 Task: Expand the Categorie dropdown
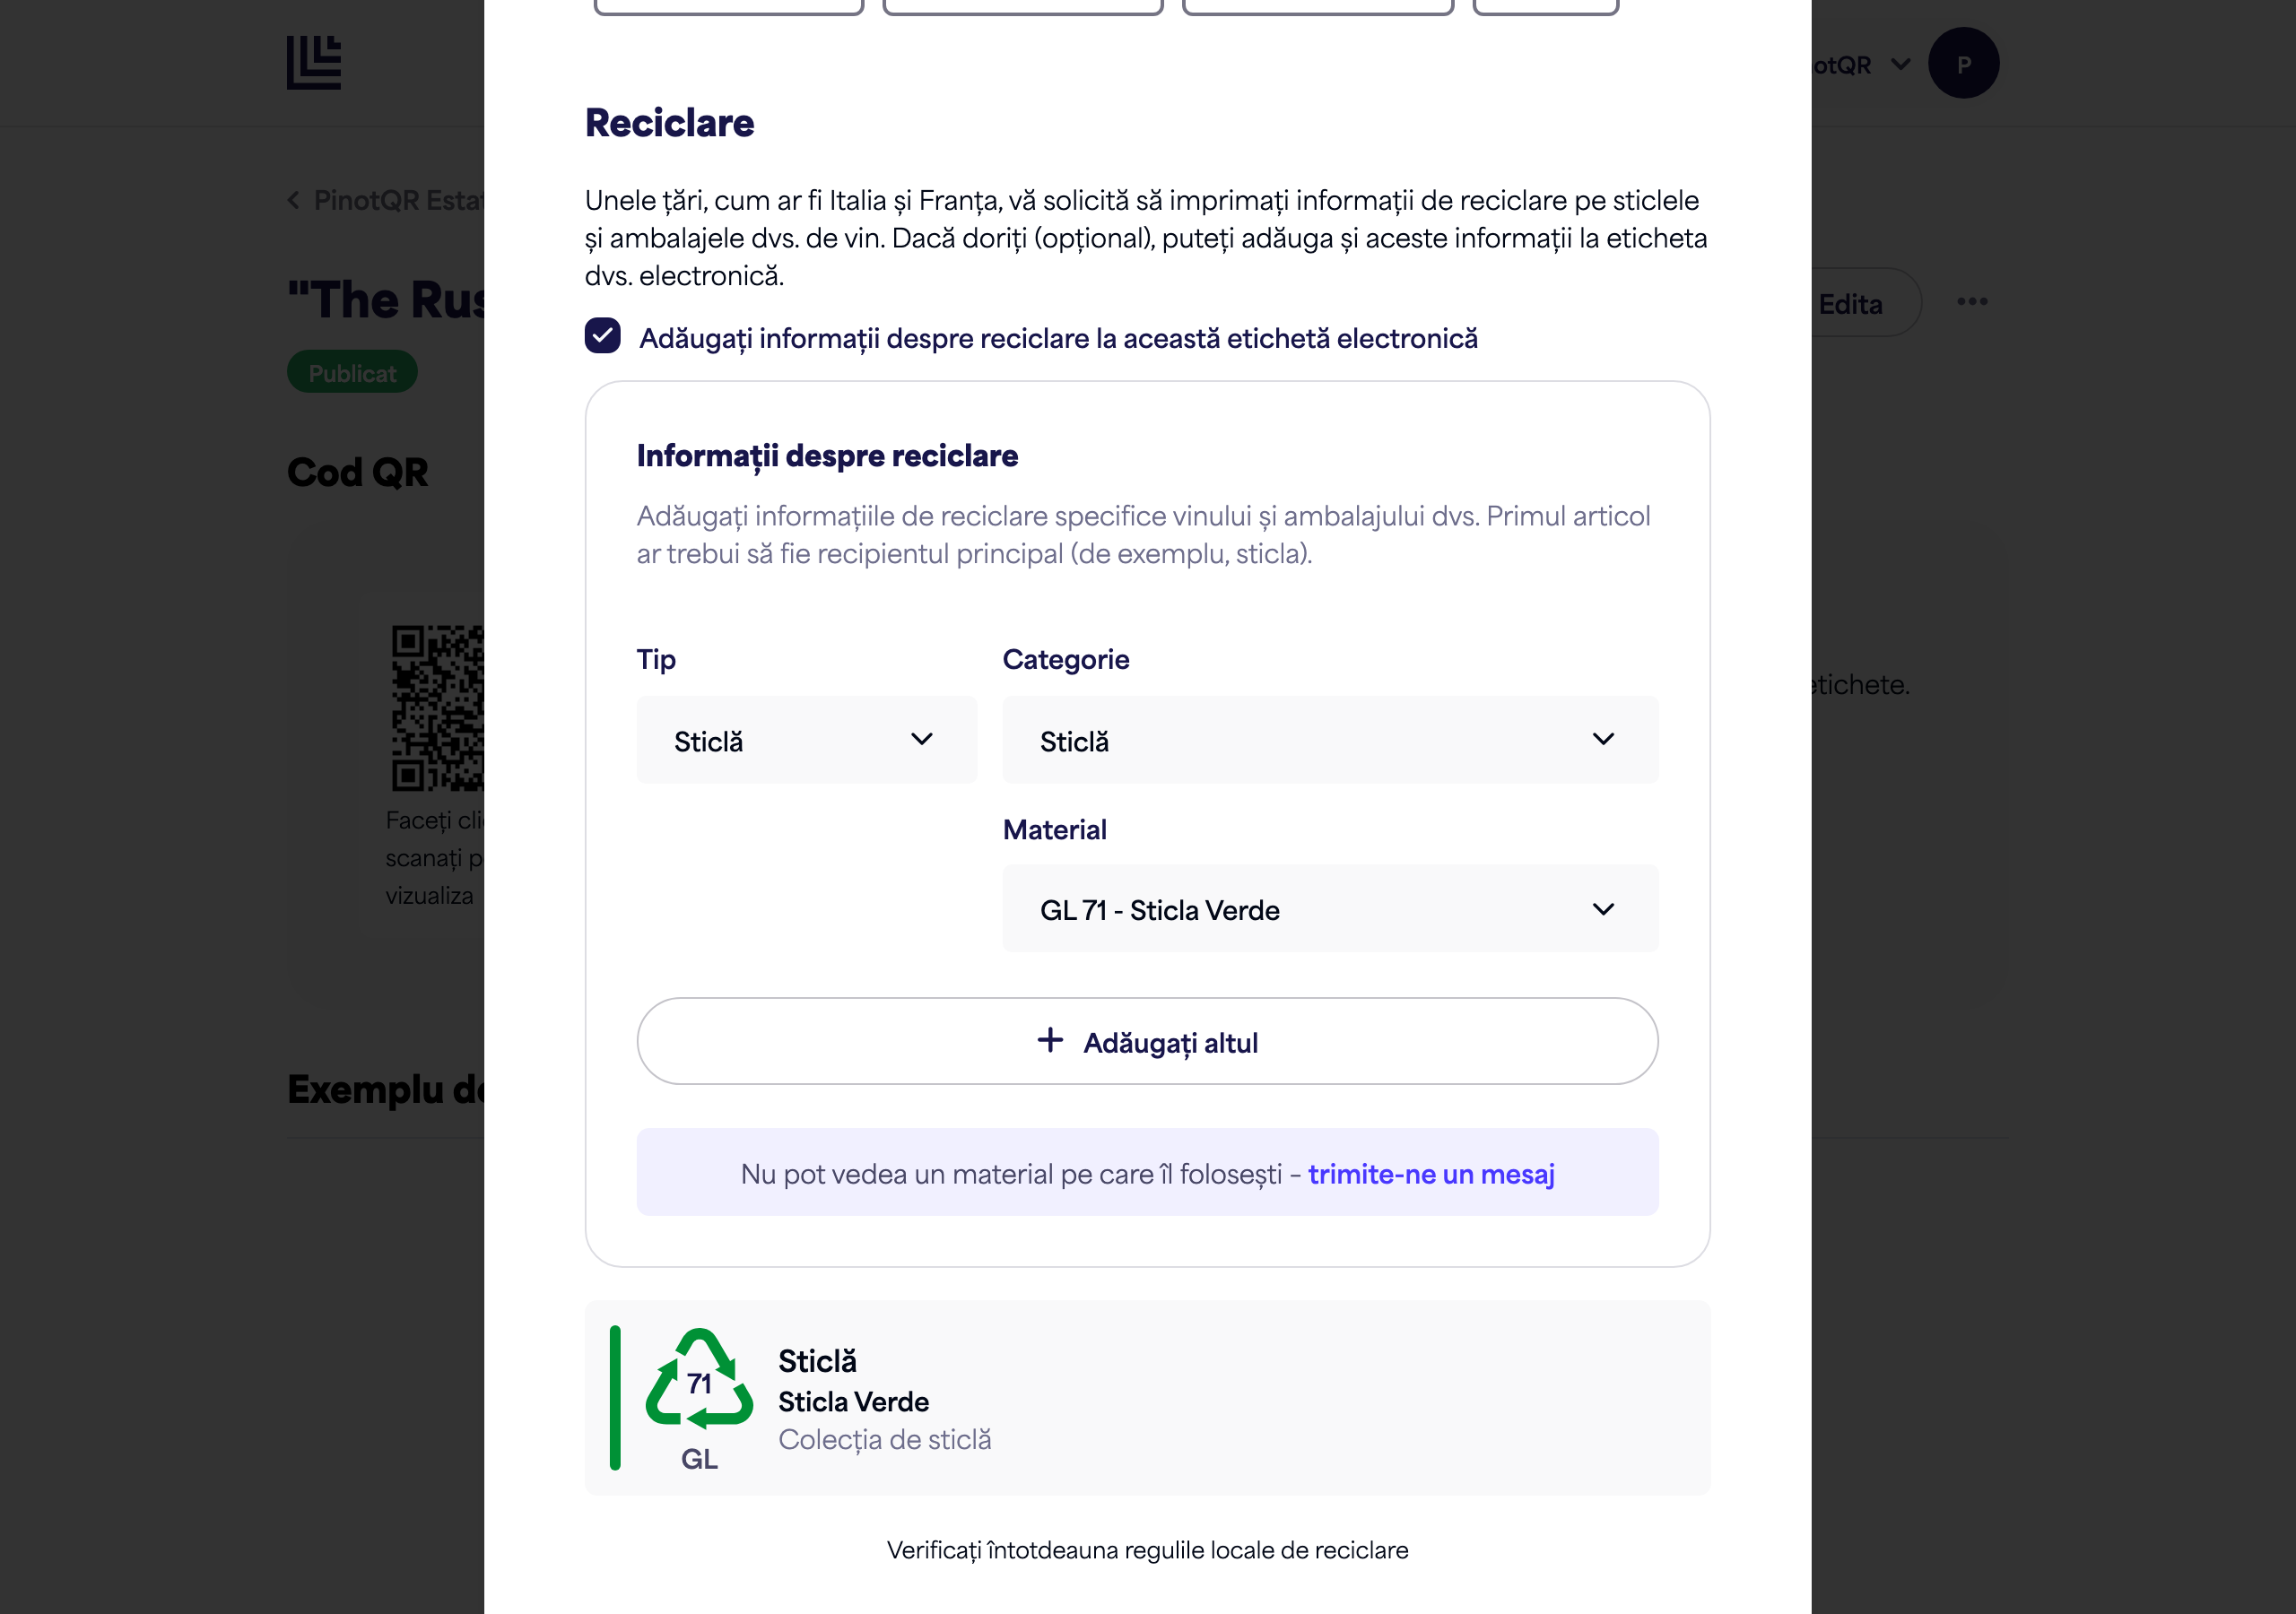pyautogui.click(x=1330, y=740)
